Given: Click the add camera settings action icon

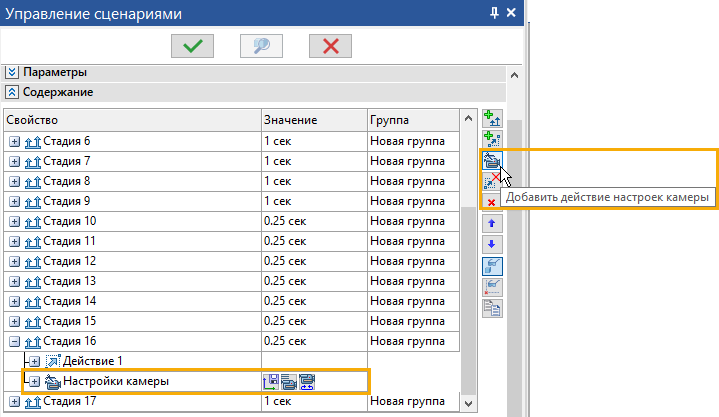Looking at the screenshot, I should click(x=492, y=160).
